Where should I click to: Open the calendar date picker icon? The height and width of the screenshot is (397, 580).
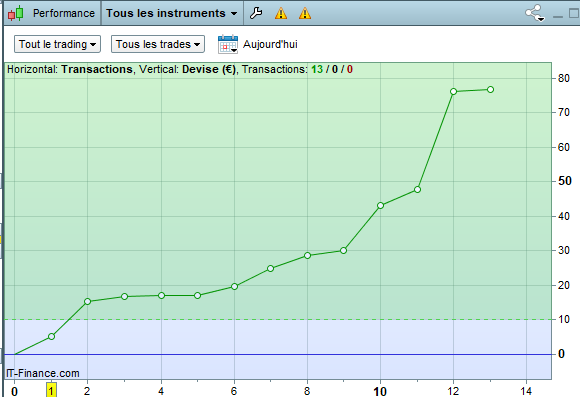point(228,44)
